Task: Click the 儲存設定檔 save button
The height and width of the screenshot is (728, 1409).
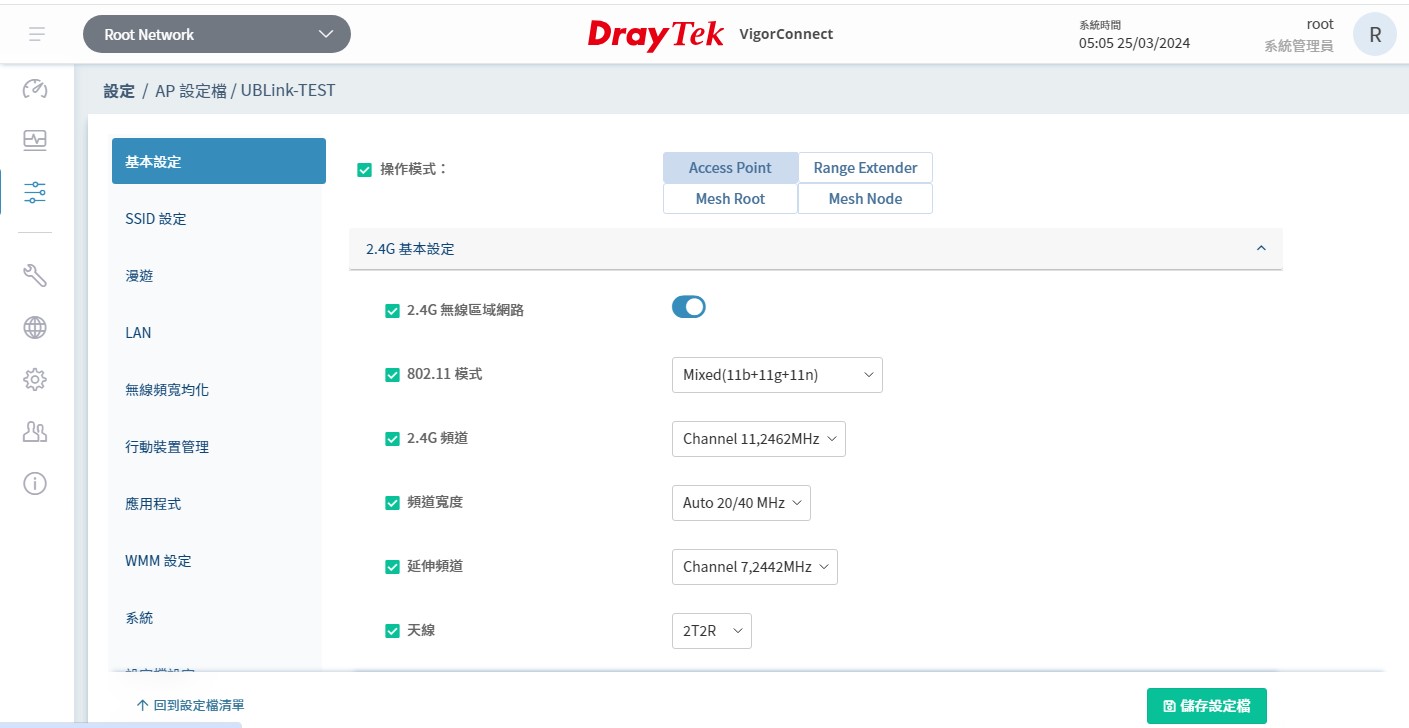Action: pyautogui.click(x=1206, y=706)
